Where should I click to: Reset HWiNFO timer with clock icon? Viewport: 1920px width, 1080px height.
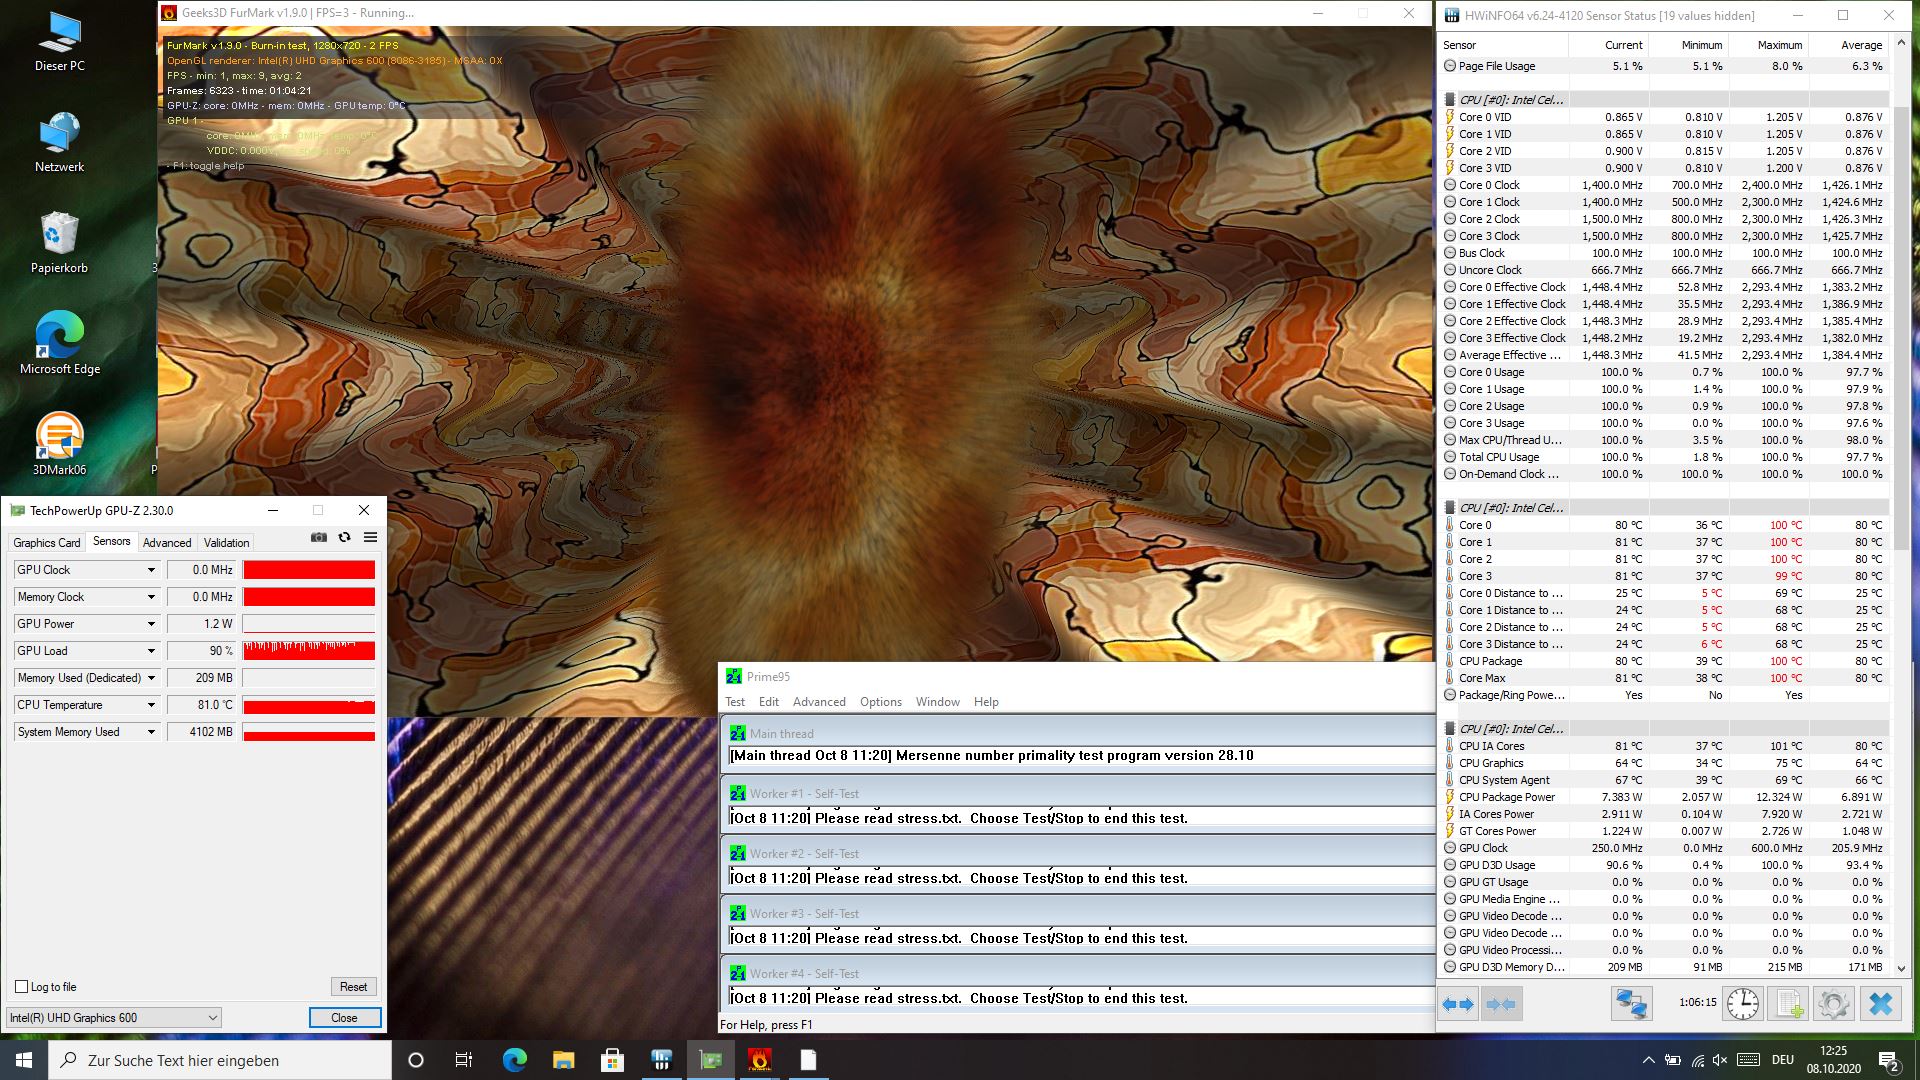(1742, 1004)
